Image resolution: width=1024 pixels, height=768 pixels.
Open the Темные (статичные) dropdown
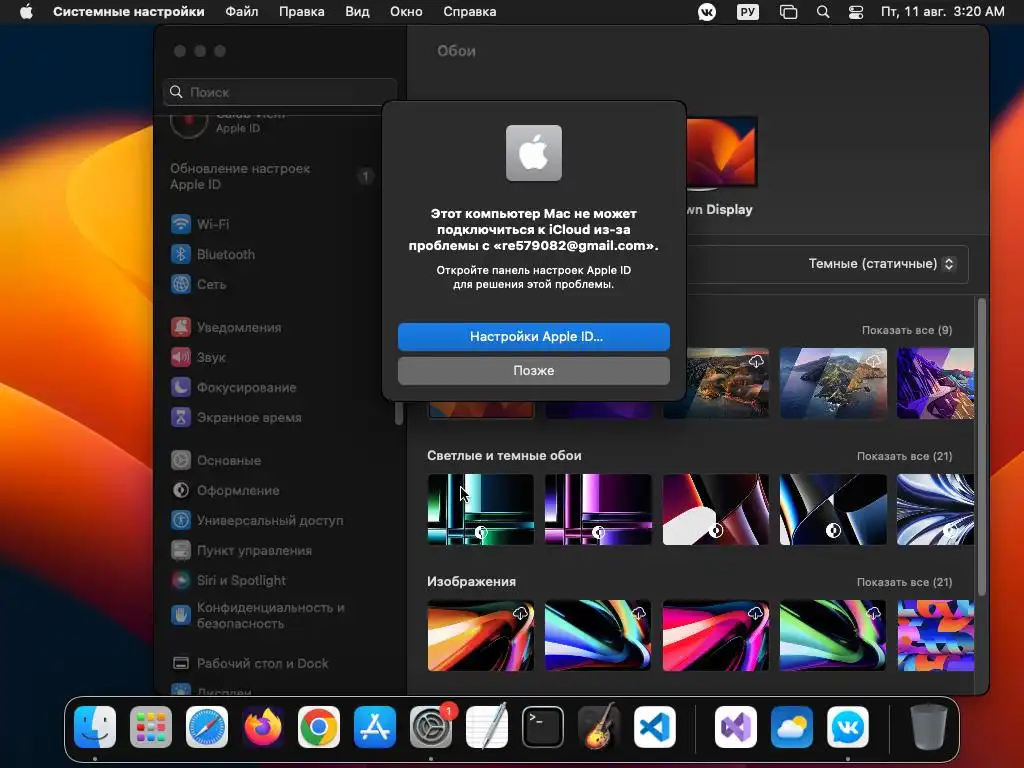tap(882, 264)
